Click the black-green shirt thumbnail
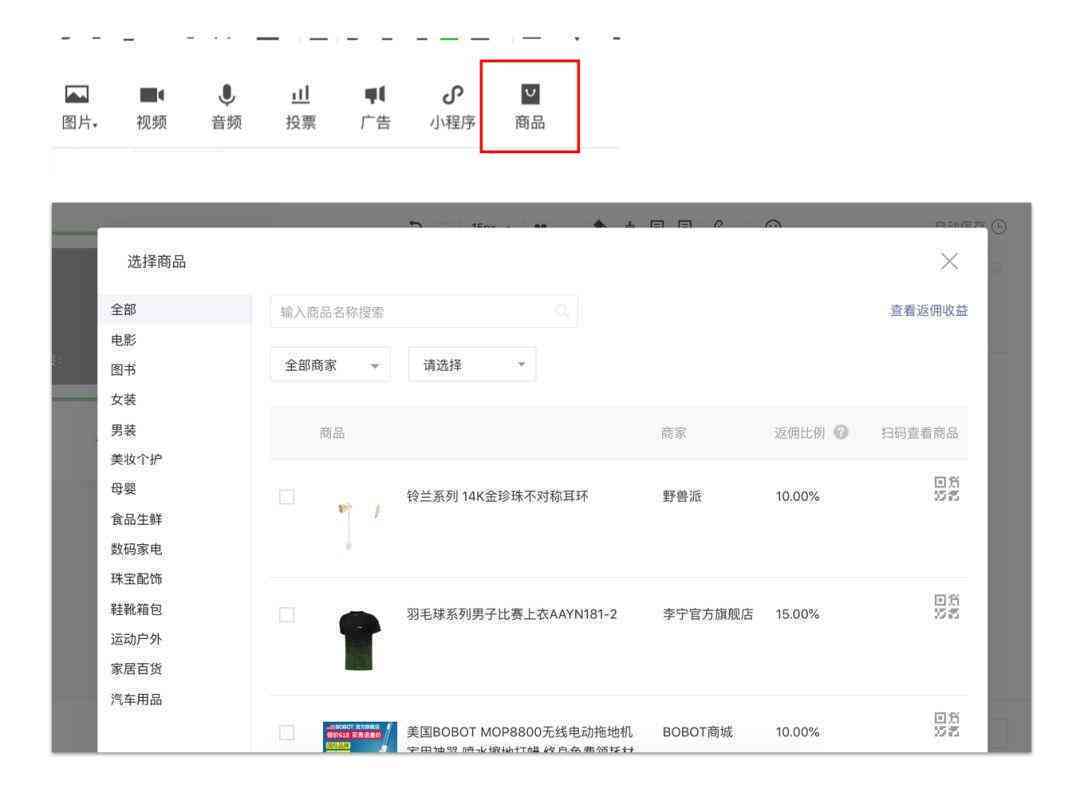Viewport: 1080px width, 785px height. click(x=360, y=640)
